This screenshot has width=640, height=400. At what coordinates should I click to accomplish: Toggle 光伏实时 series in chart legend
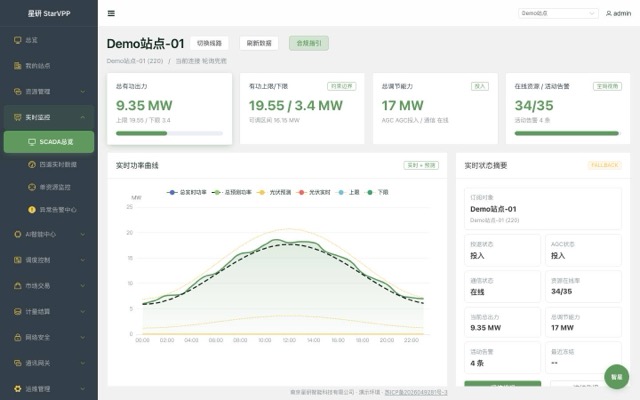tap(313, 192)
